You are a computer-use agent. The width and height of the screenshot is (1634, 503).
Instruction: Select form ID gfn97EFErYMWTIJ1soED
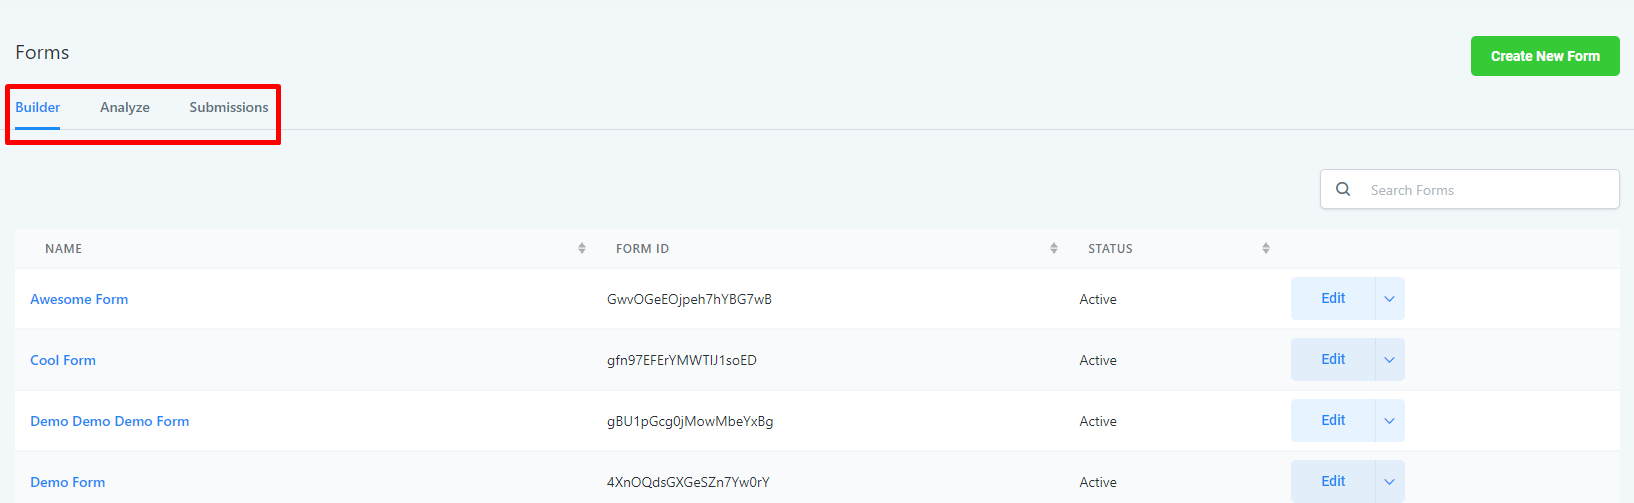pyautogui.click(x=682, y=360)
